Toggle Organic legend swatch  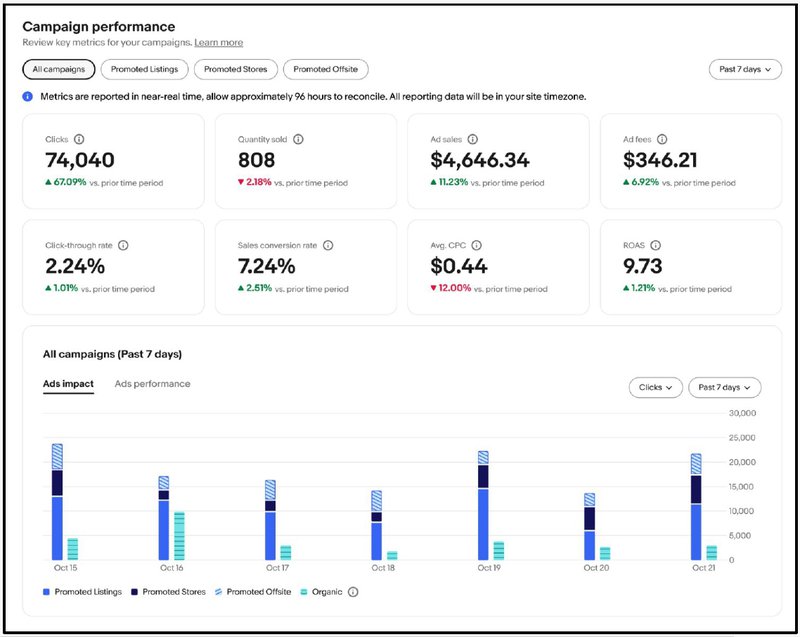304,592
